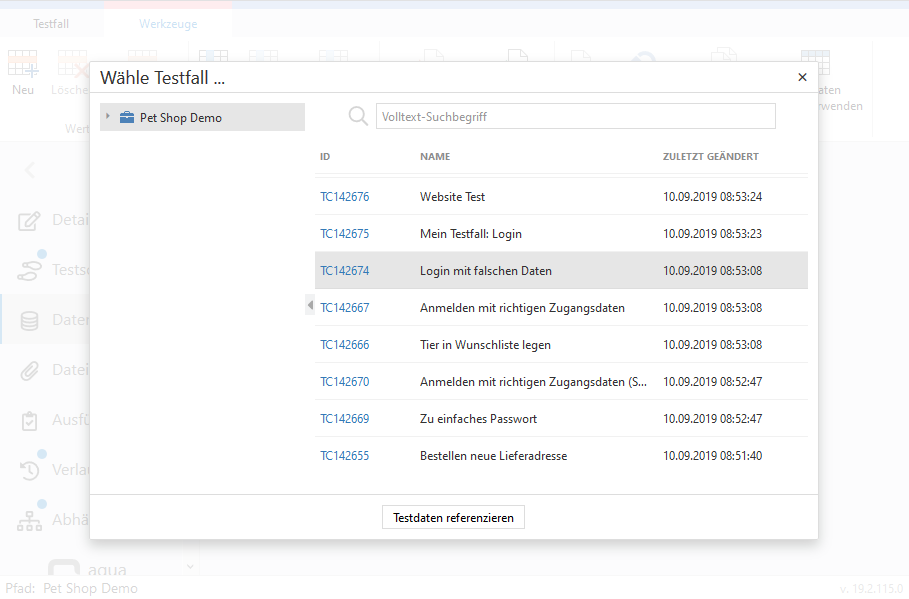Switch to the Testfall tab
This screenshot has height=599, width=909.
[x=51, y=24]
